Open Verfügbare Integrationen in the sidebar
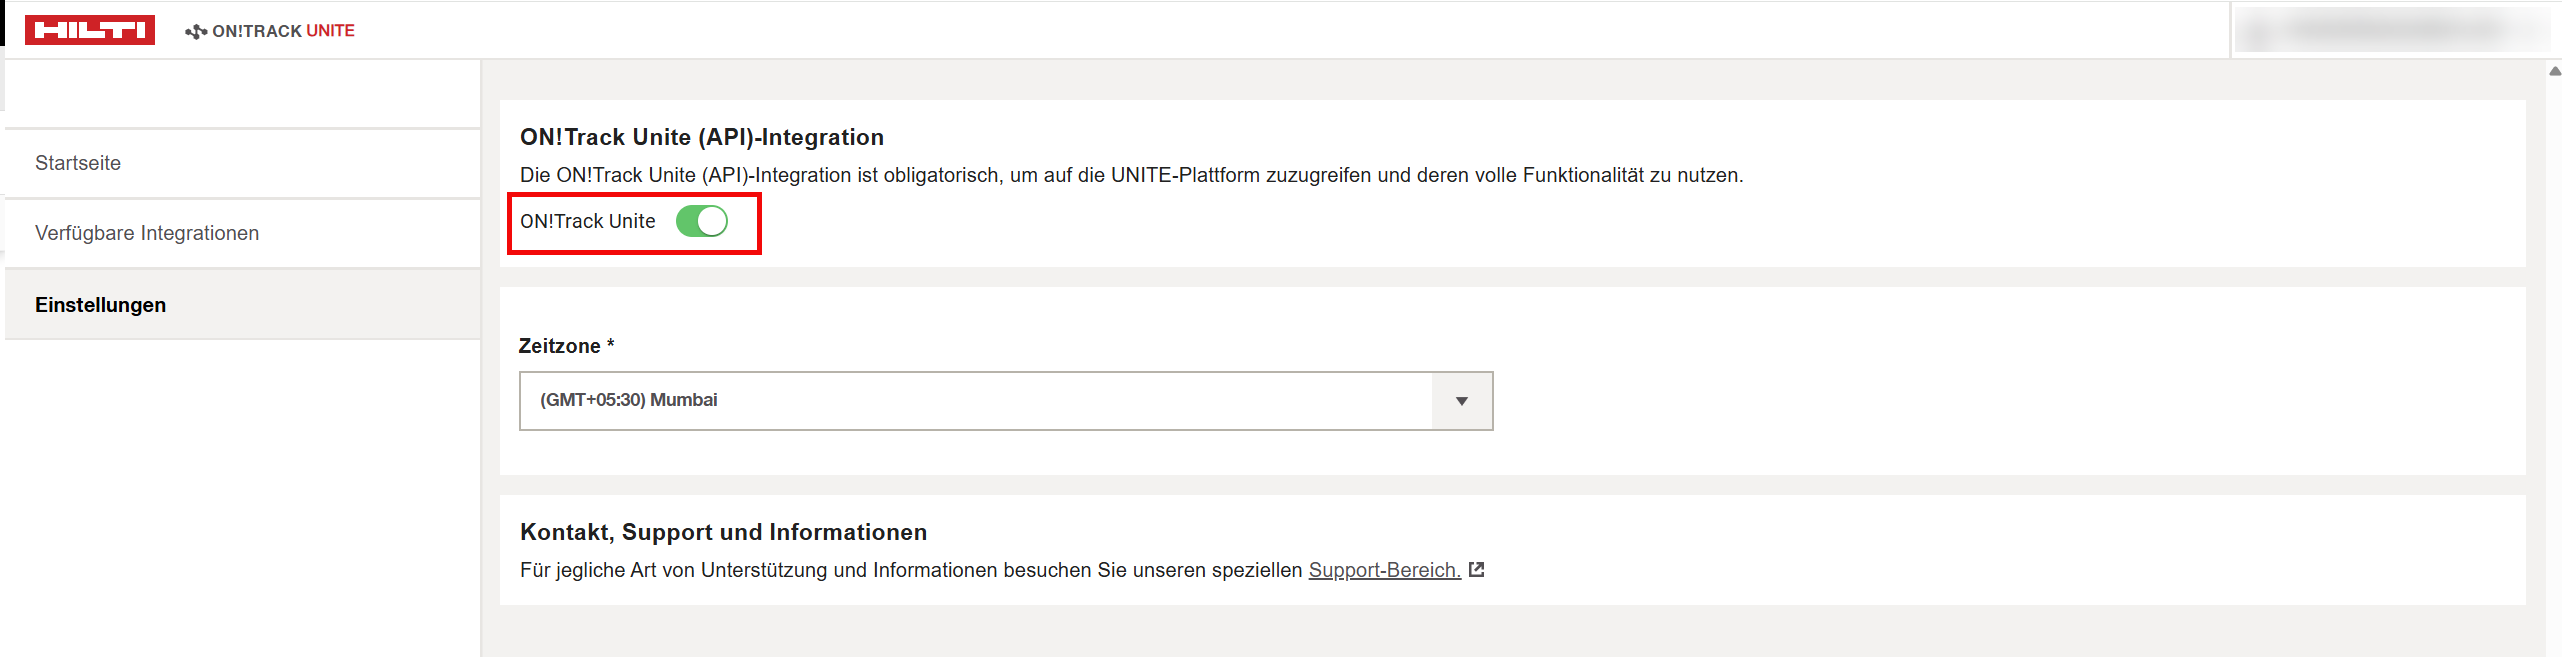This screenshot has height=657, width=2562. point(147,233)
